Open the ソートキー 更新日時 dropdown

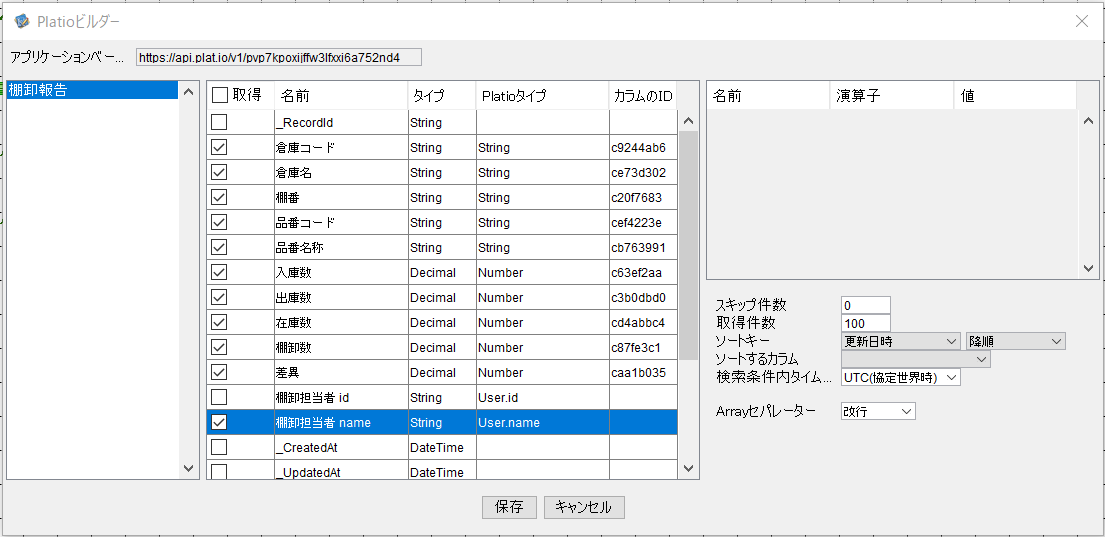[900, 341]
